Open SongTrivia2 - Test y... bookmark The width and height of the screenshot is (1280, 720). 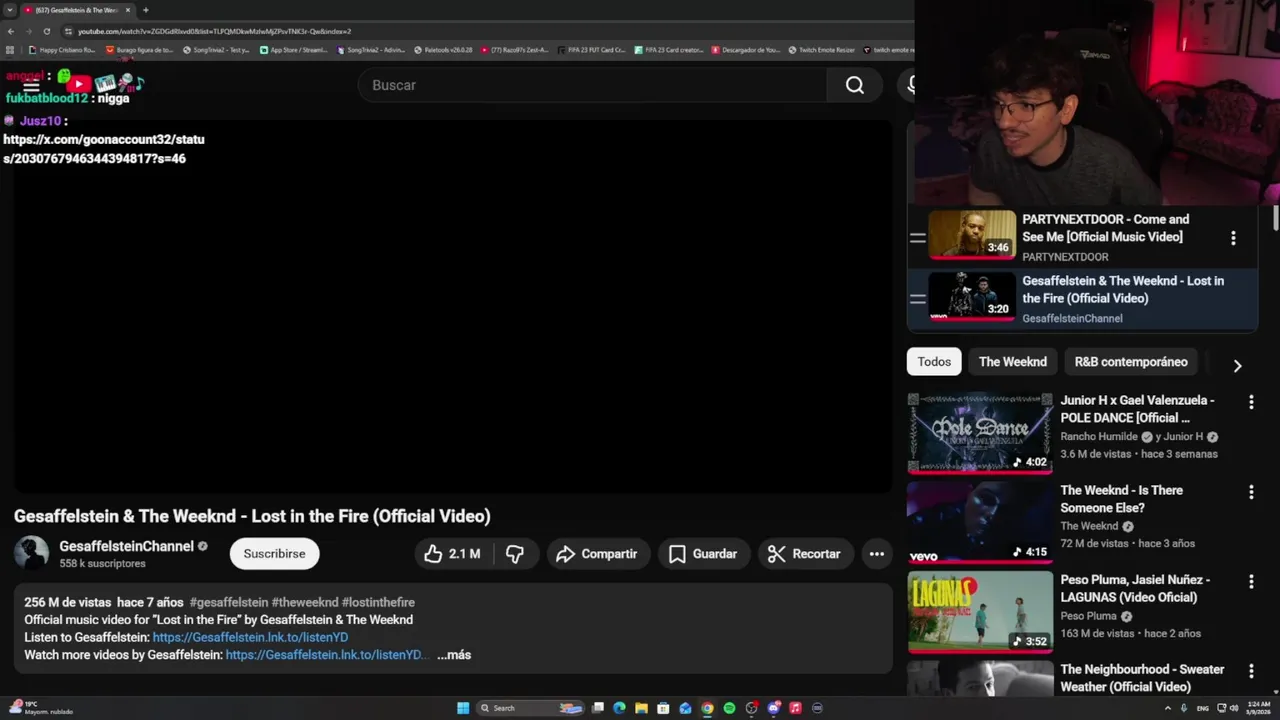click(x=216, y=49)
